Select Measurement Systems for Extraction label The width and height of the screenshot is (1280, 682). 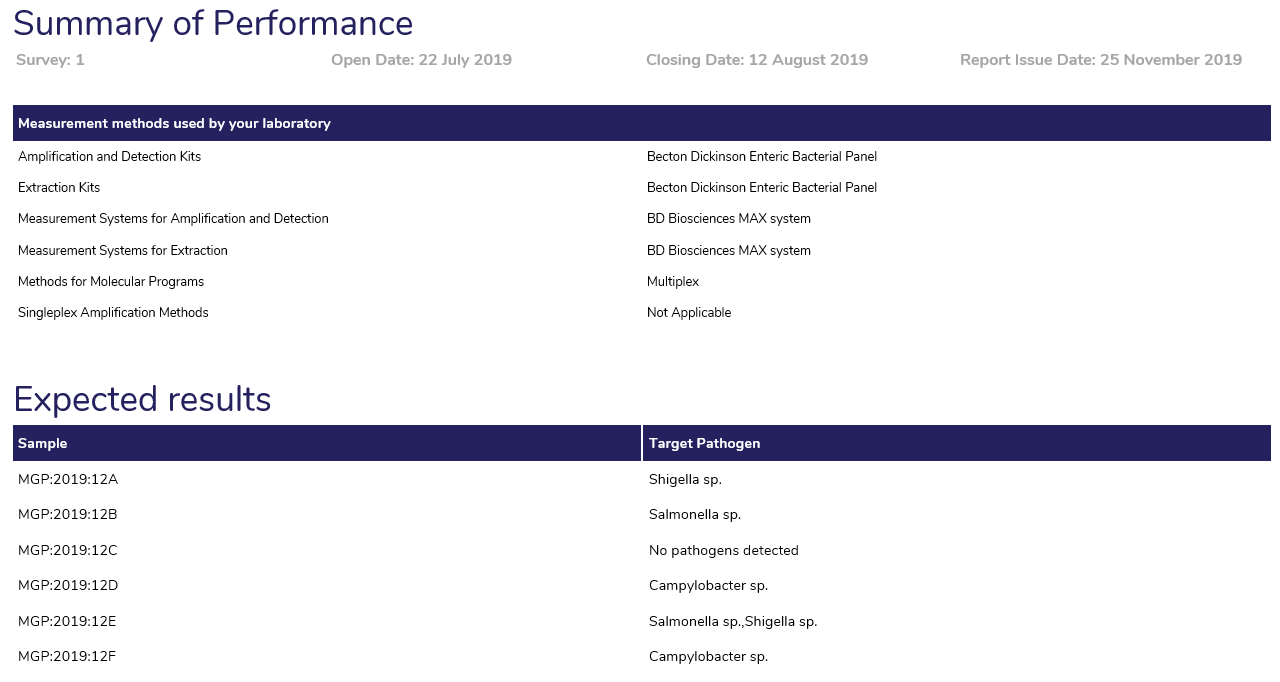(x=123, y=251)
